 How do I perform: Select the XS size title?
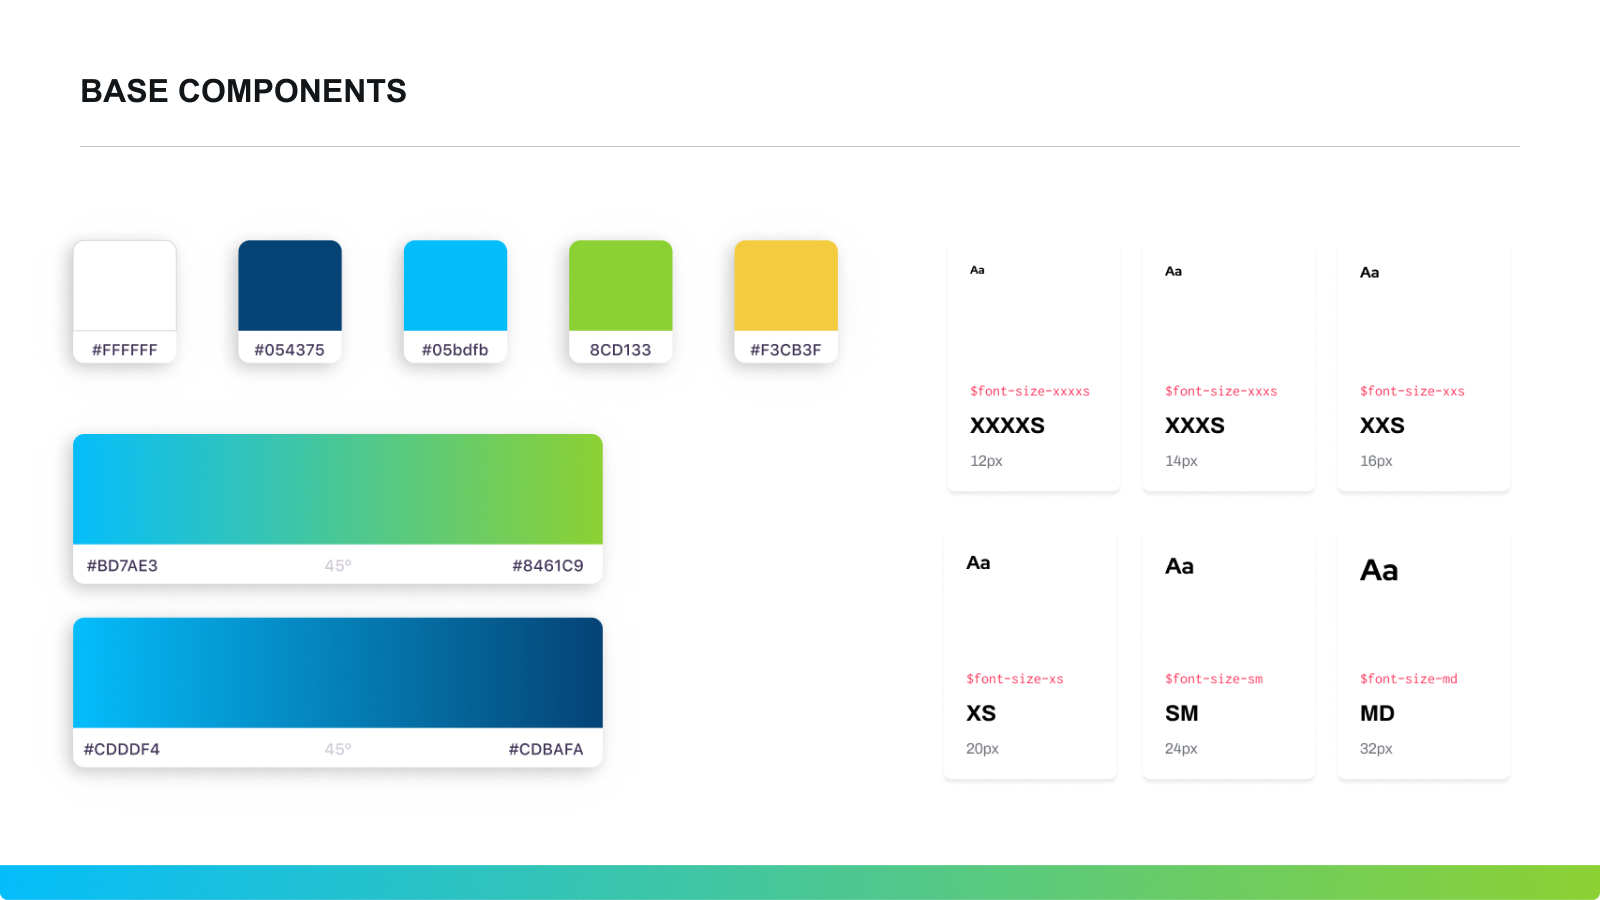(x=981, y=714)
